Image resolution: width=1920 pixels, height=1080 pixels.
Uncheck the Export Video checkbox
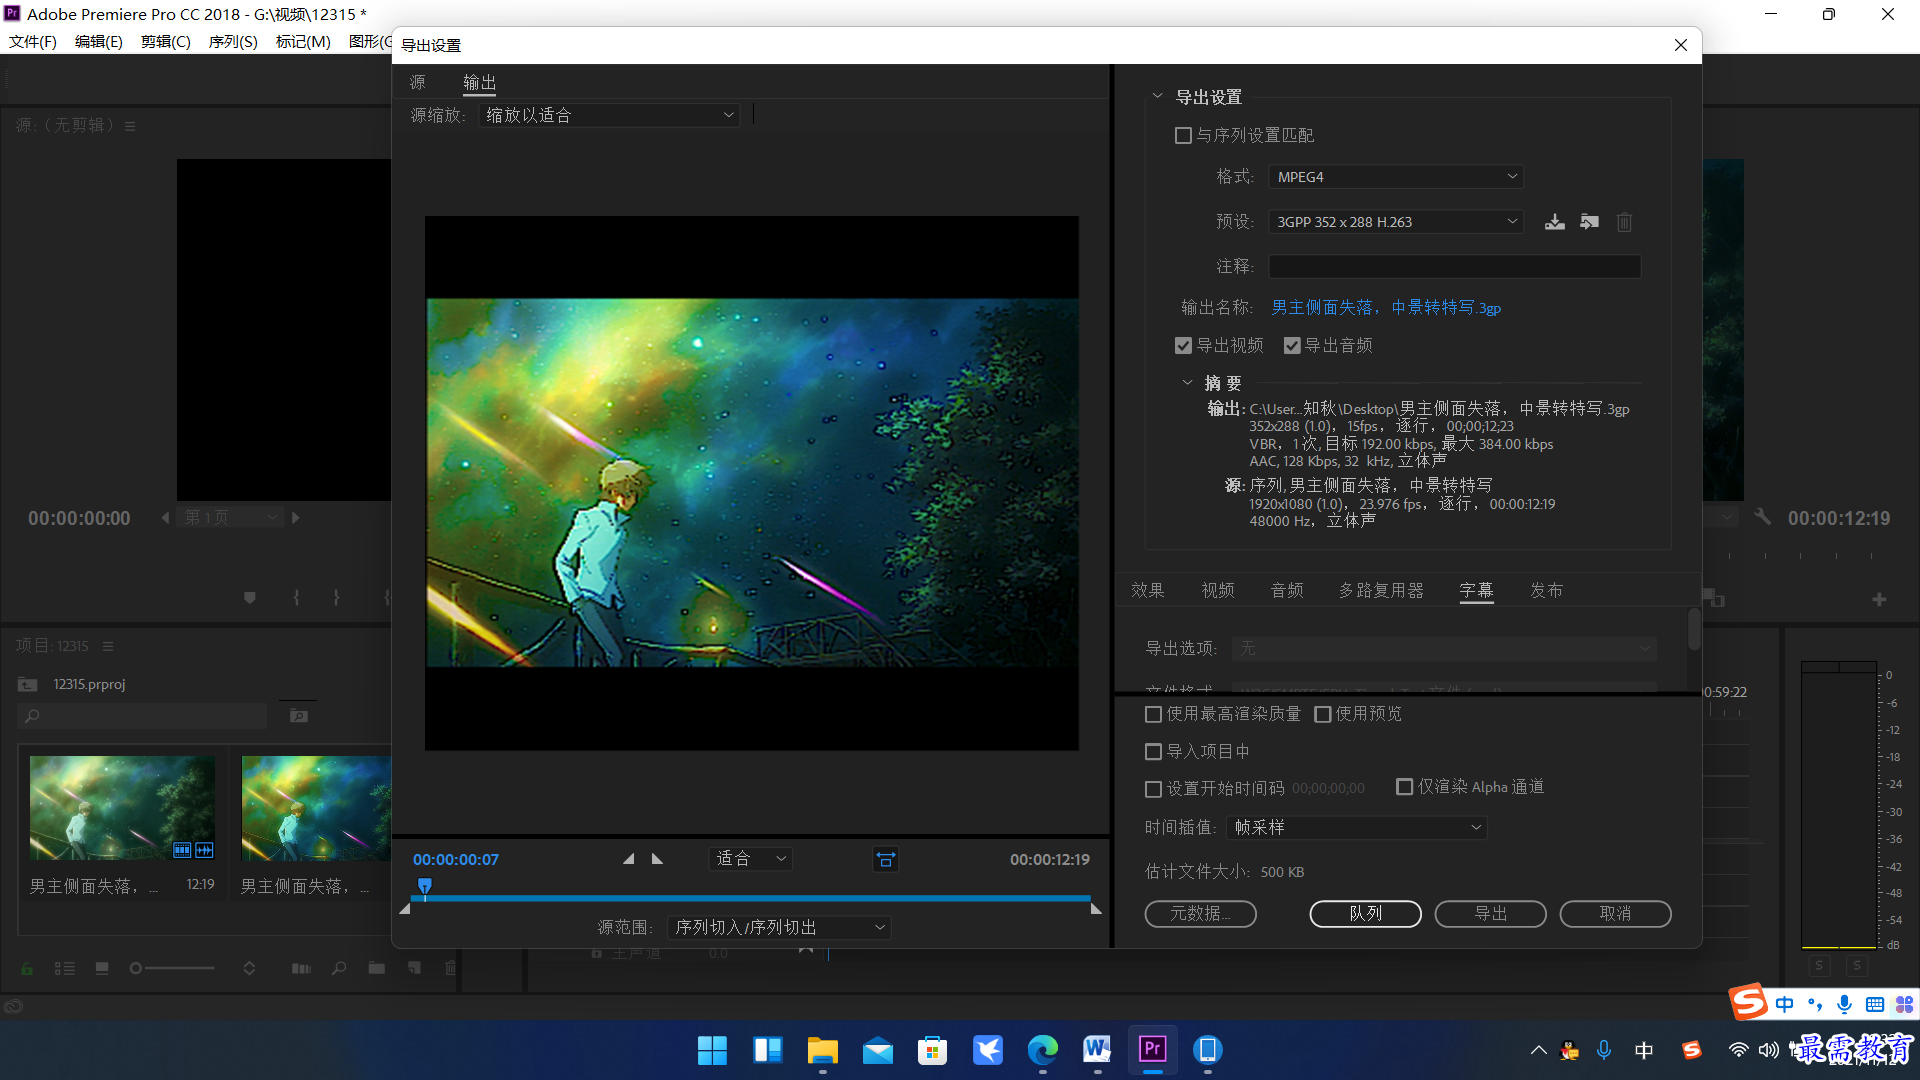coord(1183,345)
